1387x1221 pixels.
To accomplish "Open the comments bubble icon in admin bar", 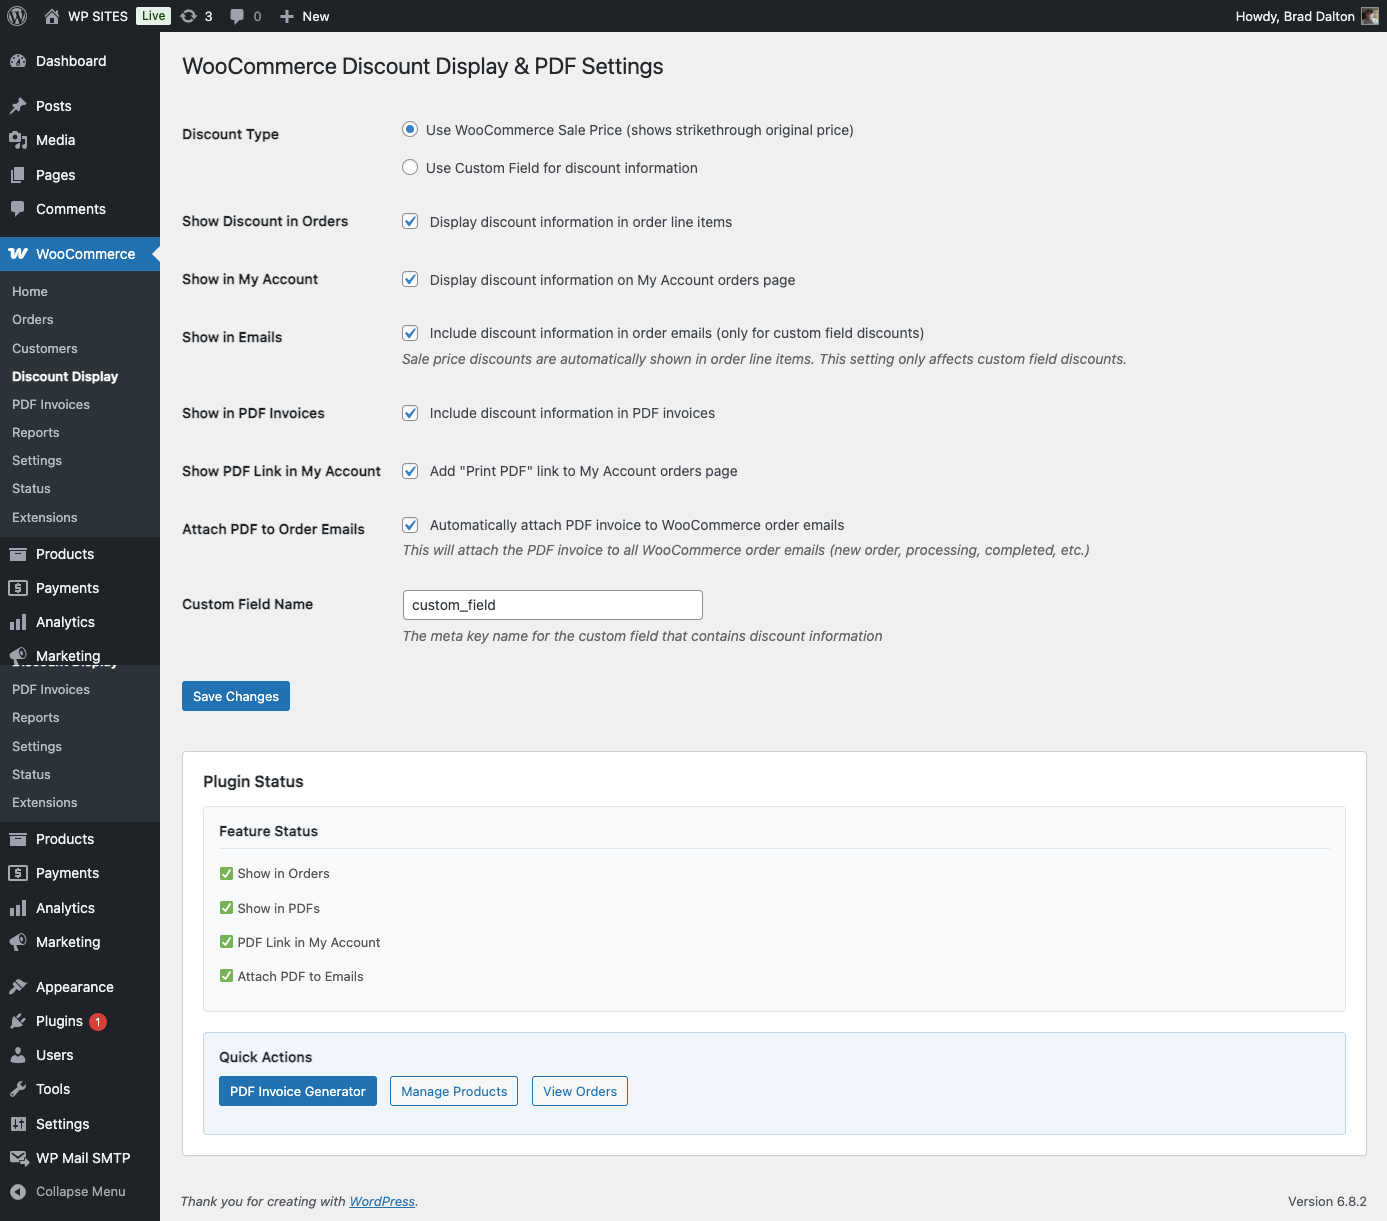I will [x=237, y=16].
